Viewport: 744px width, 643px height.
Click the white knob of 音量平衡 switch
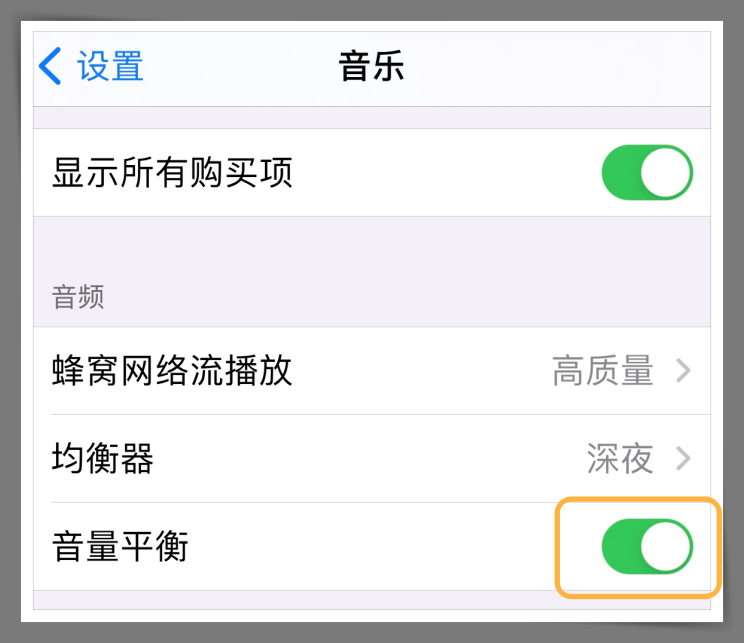click(x=665, y=546)
